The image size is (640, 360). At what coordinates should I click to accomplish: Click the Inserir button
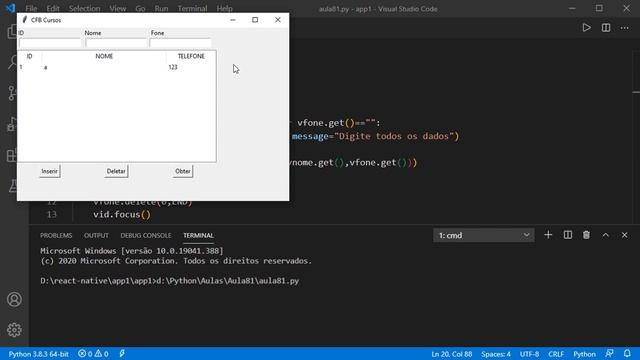pyautogui.click(x=49, y=171)
